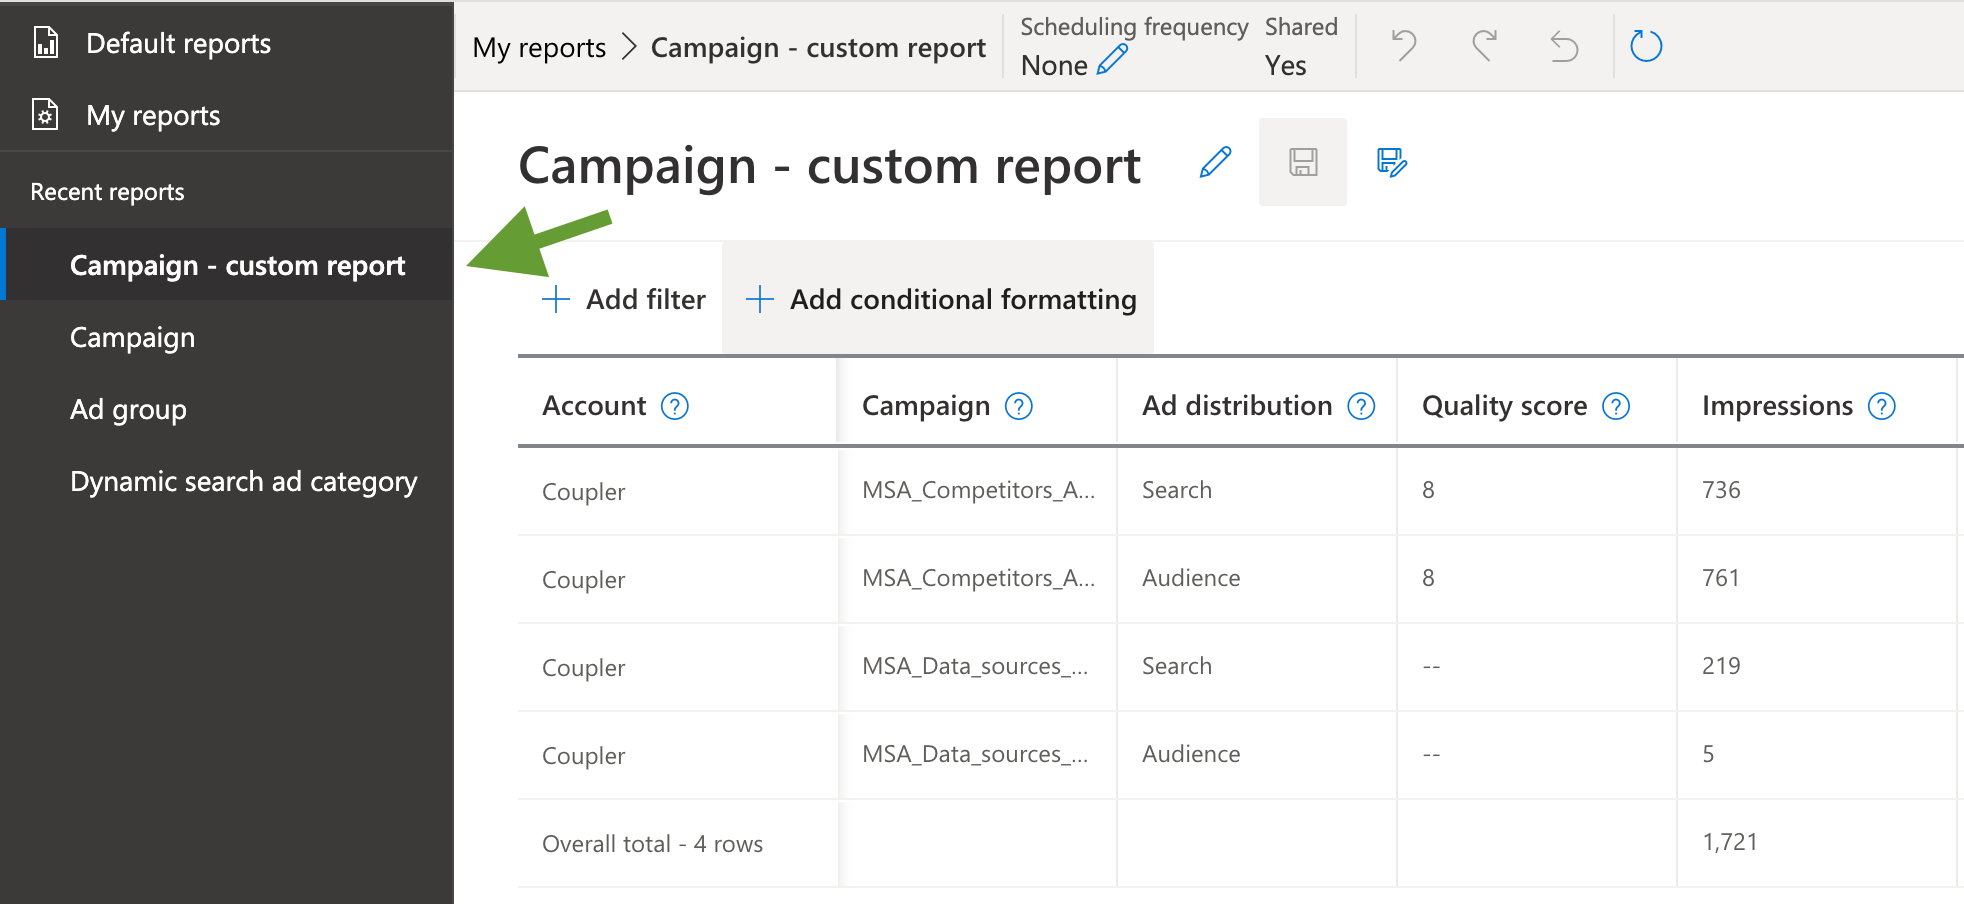Open help icon for Account column

click(x=675, y=406)
